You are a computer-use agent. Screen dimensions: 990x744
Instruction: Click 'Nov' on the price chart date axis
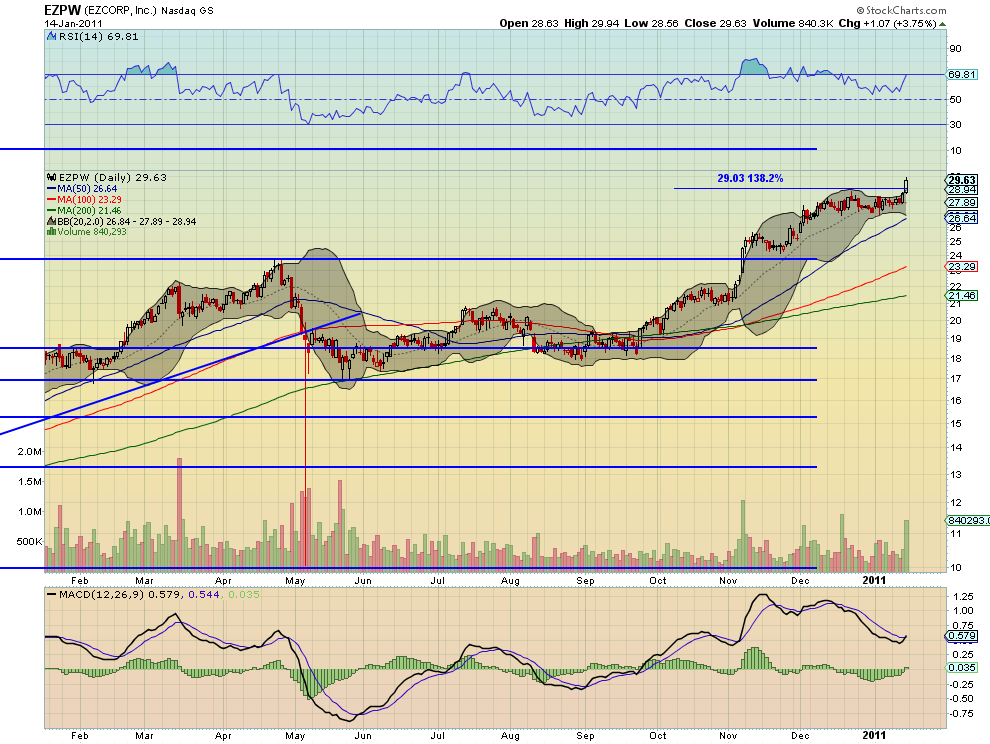728,580
